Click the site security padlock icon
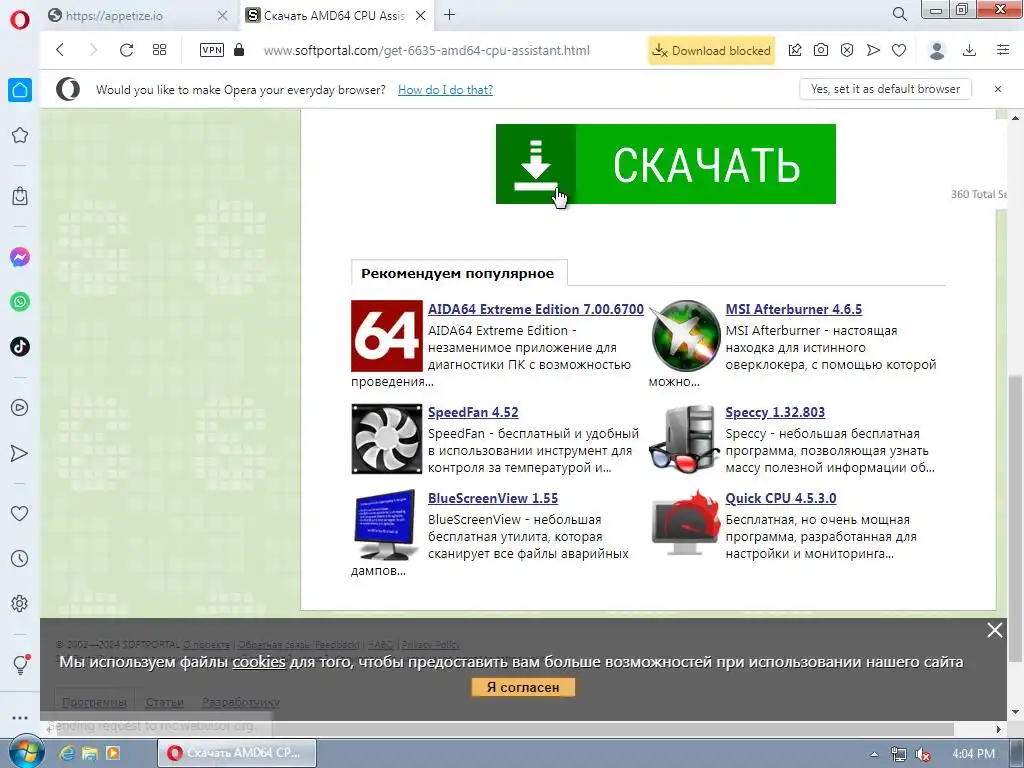This screenshot has height=768, width=1024. [x=239, y=50]
